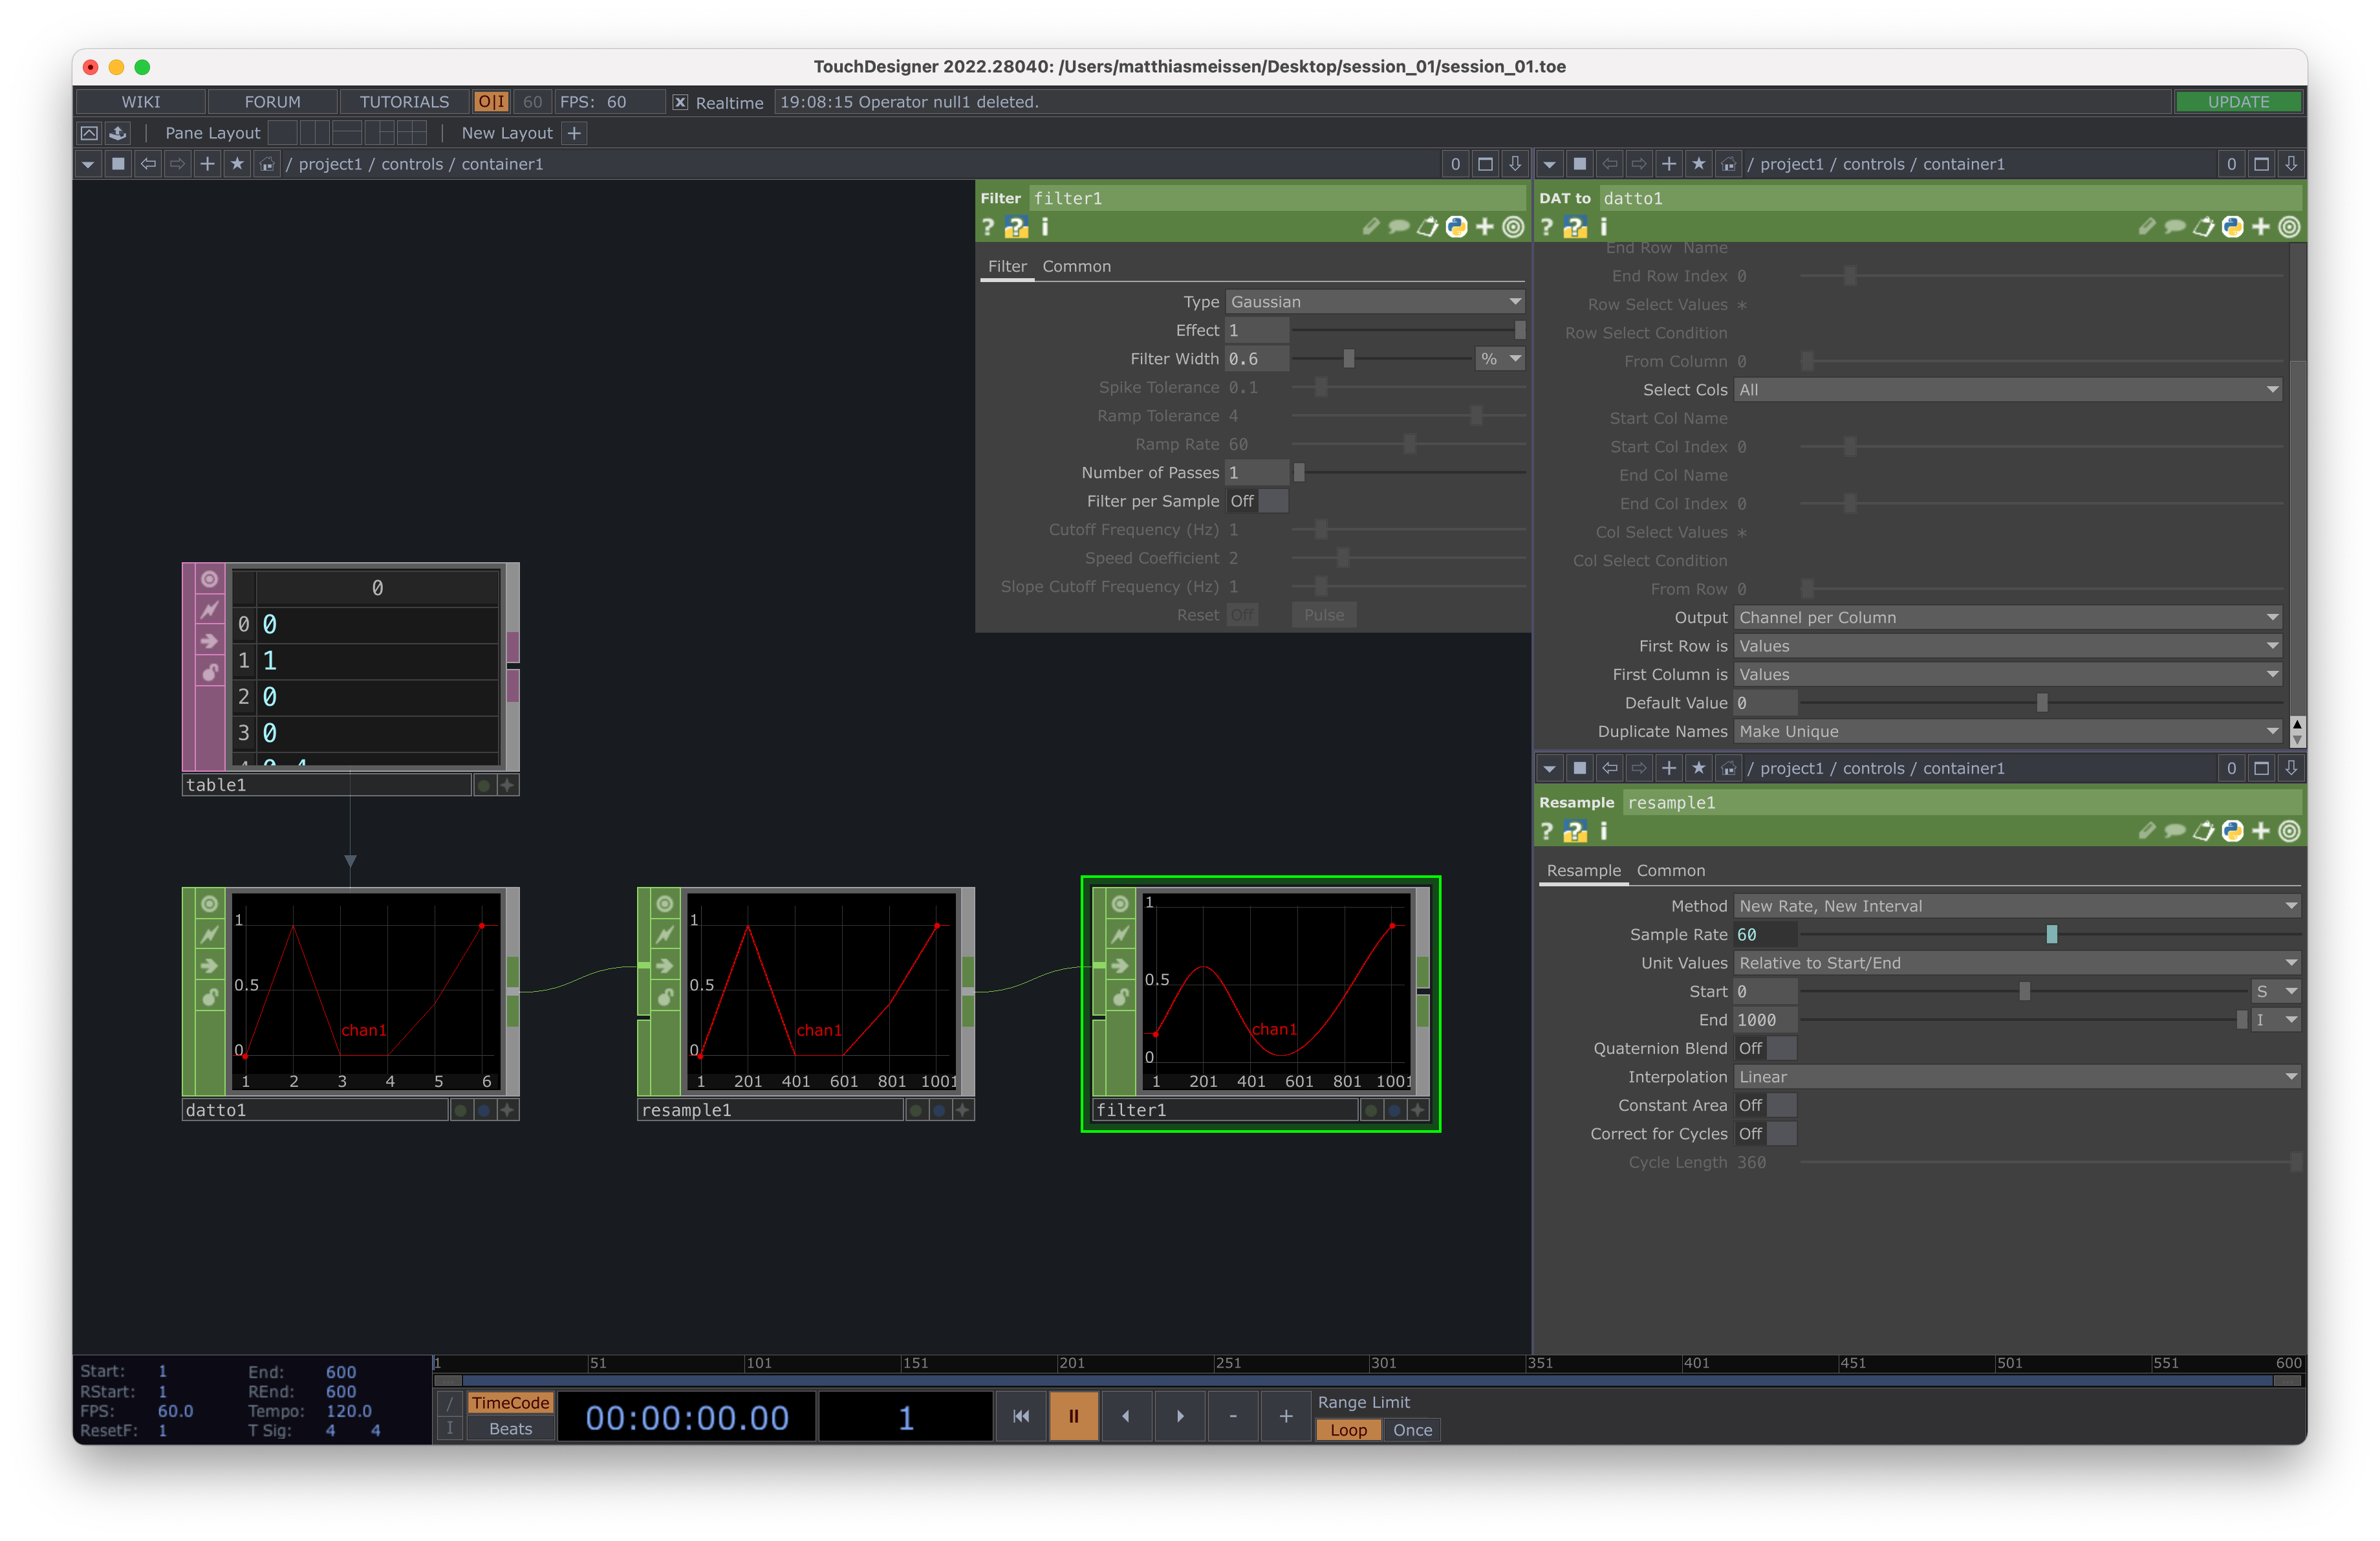Switch to Common tab of filter1

[1076, 266]
